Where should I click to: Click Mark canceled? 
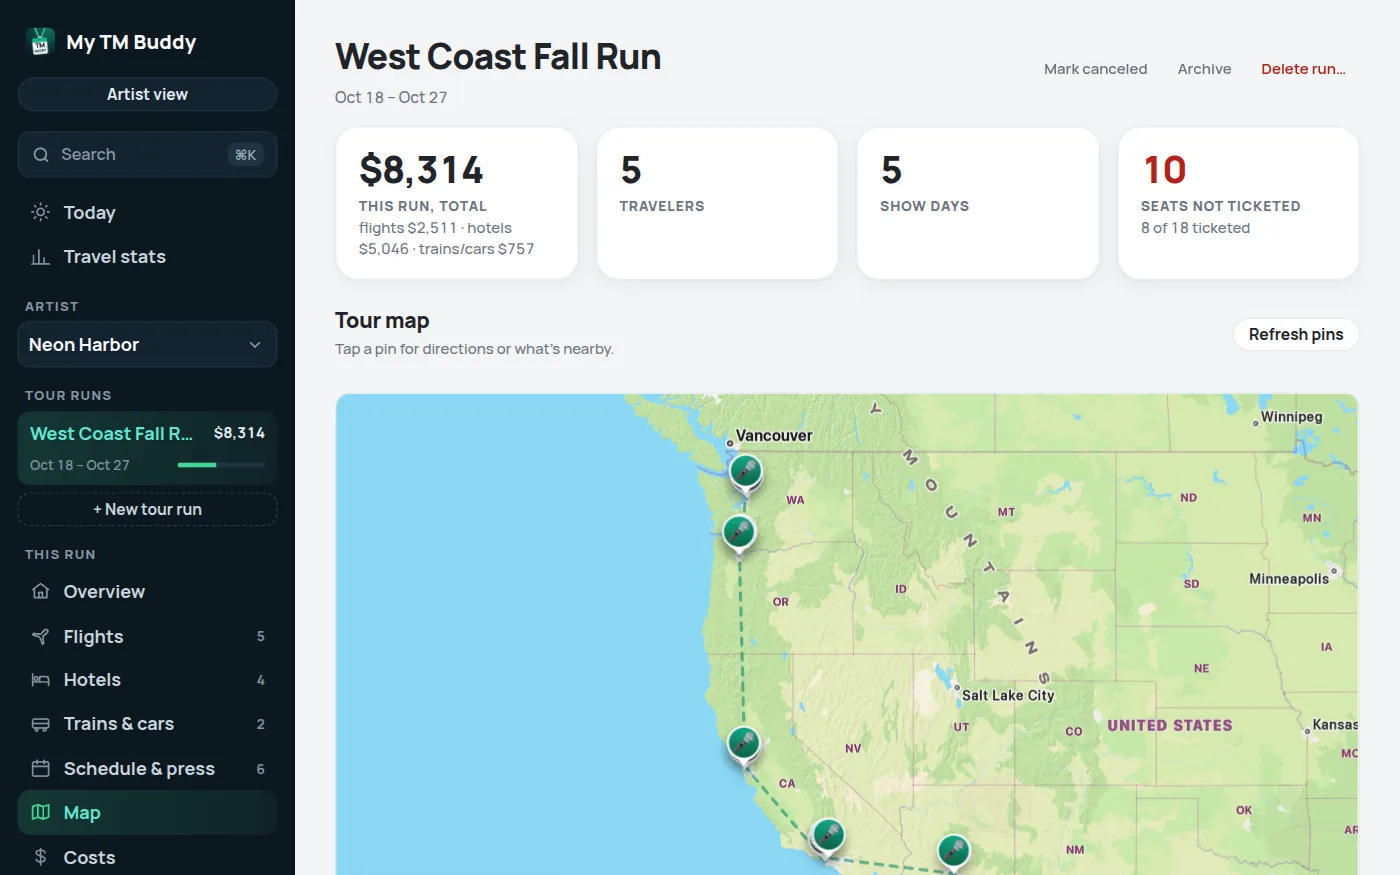click(x=1095, y=69)
